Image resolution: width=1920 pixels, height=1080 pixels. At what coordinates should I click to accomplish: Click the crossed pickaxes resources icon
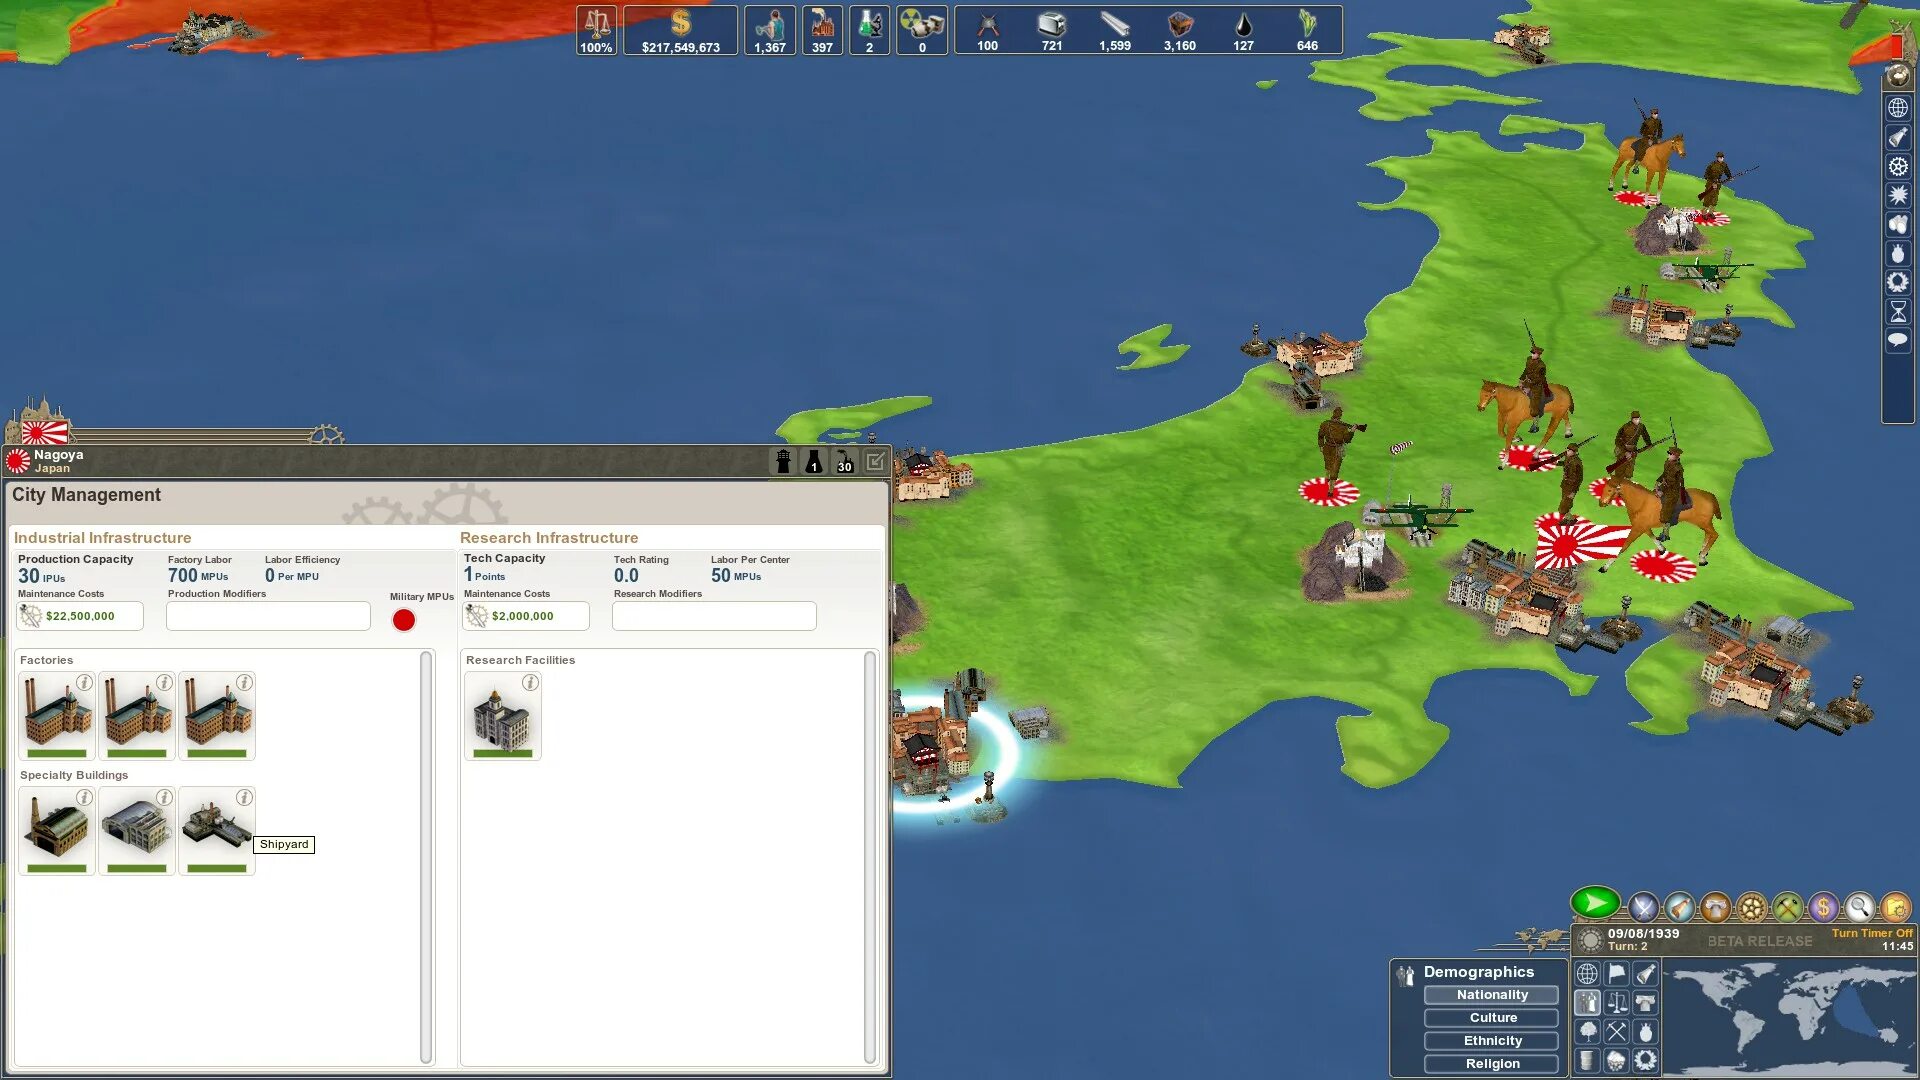[1787, 907]
